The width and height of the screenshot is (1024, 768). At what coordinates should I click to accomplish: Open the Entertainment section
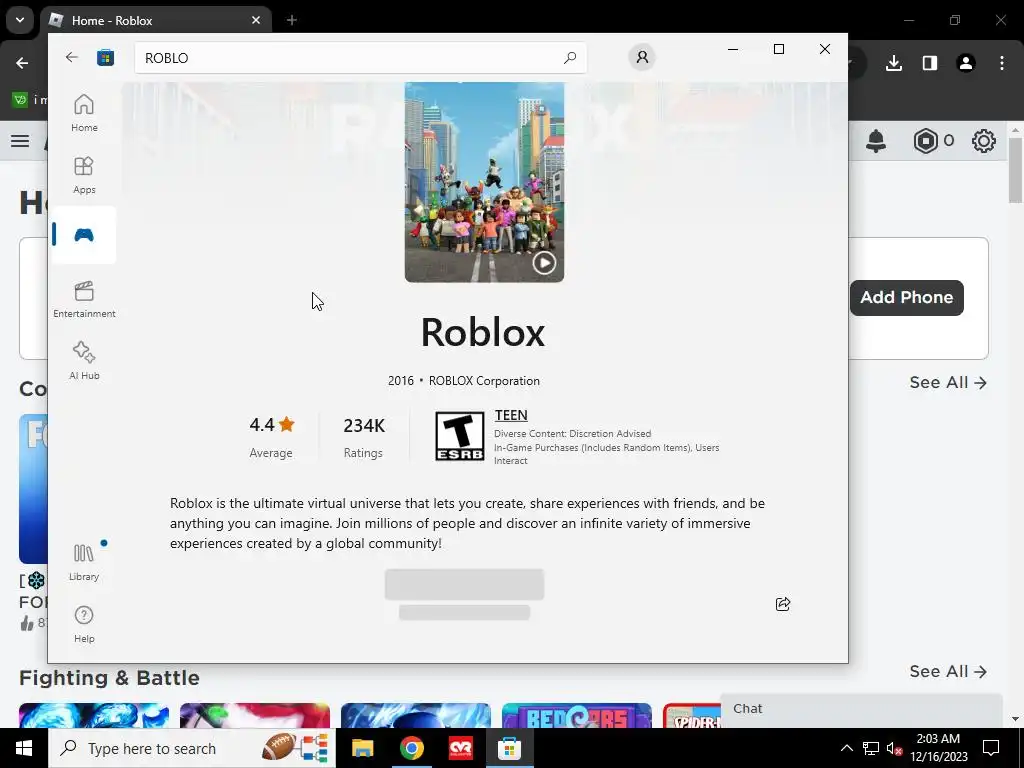pos(84,299)
